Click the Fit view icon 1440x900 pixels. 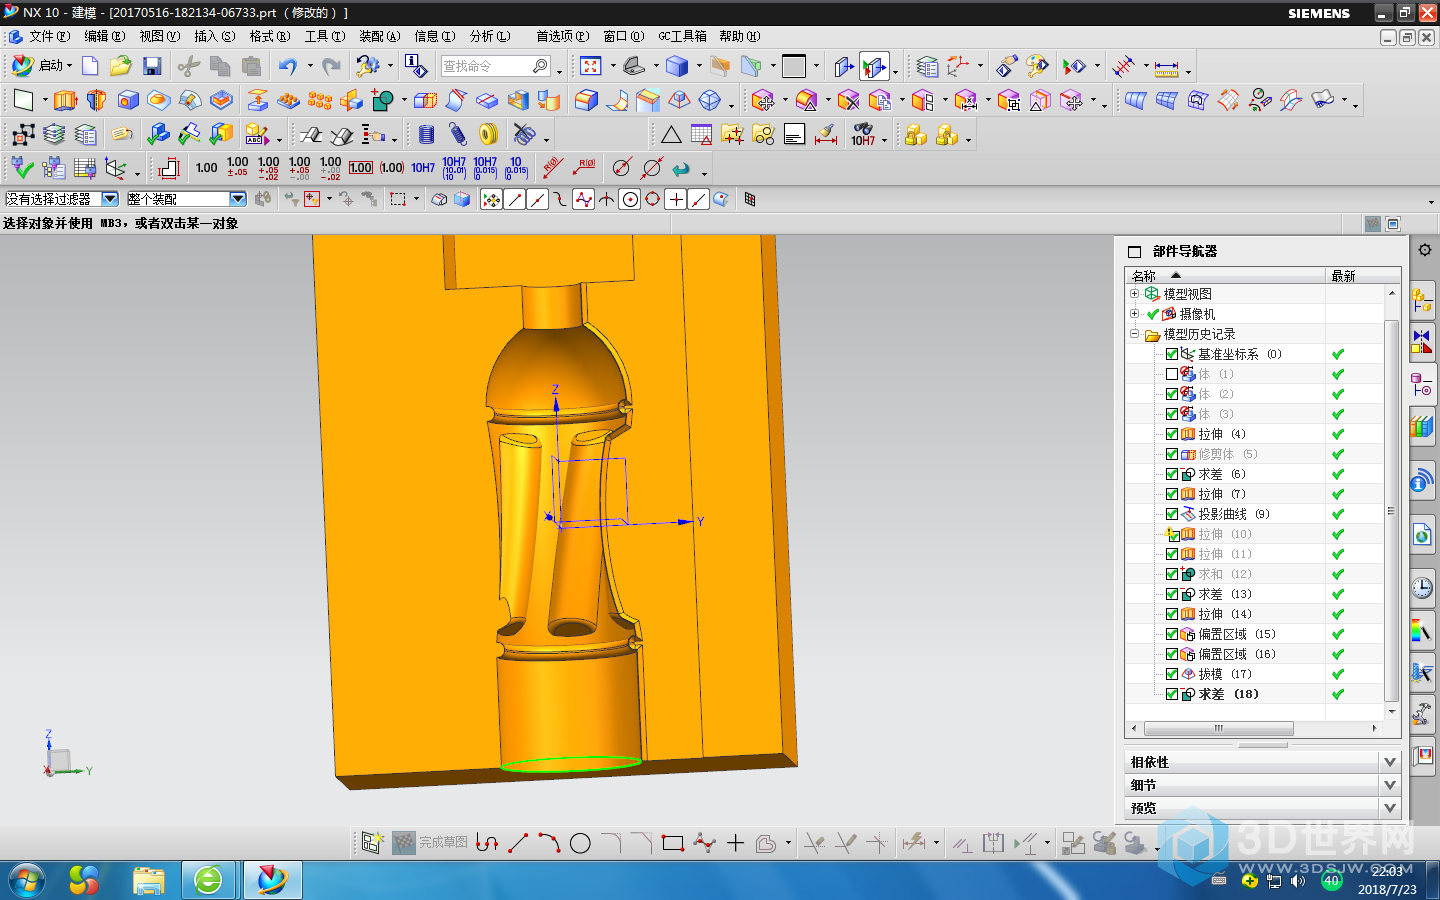pyautogui.click(x=591, y=66)
